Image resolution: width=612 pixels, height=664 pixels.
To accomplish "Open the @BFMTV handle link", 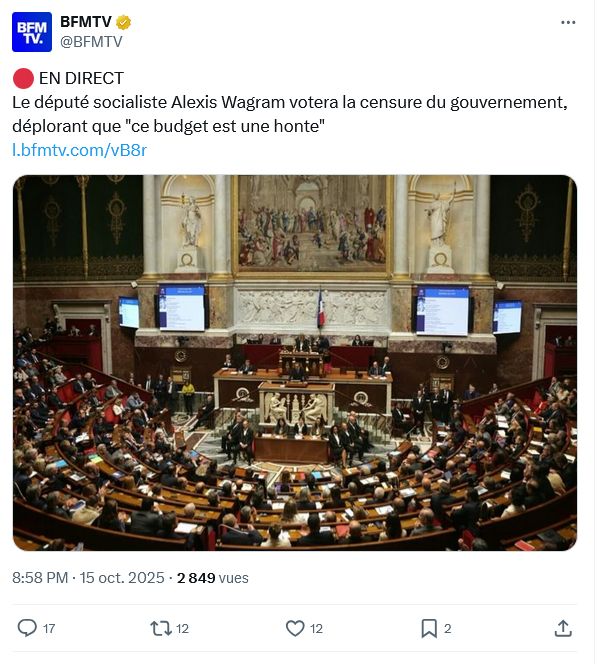I will pyautogui.click(x=91, y=42).
